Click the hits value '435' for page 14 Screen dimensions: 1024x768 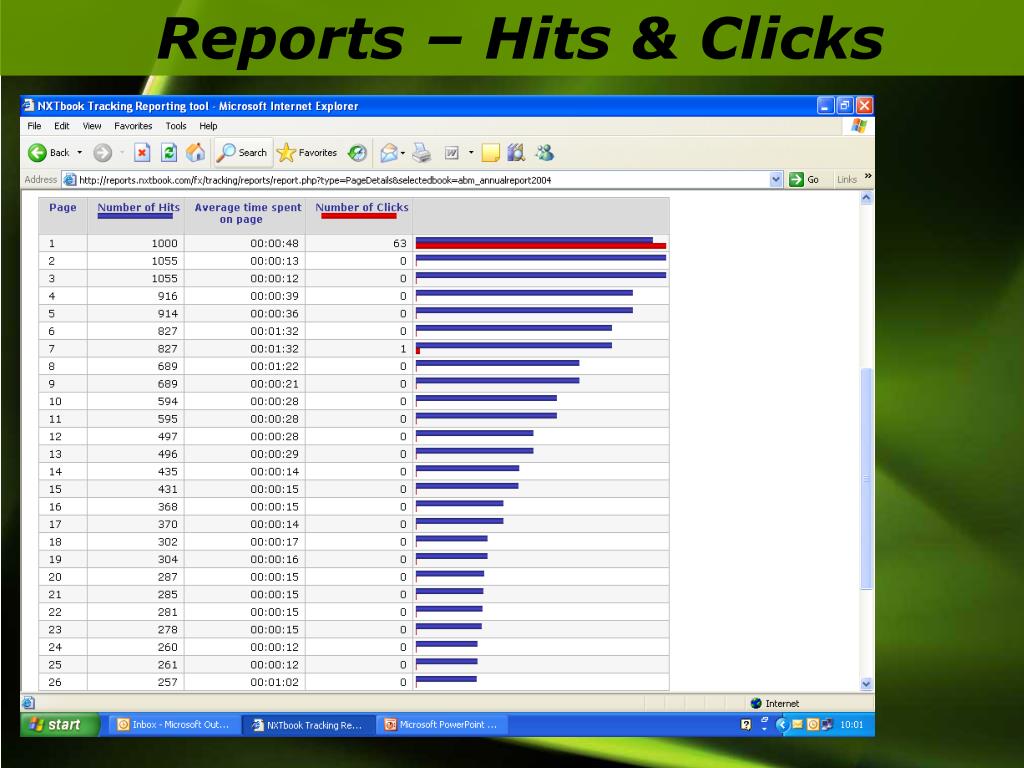coord(167,472)
